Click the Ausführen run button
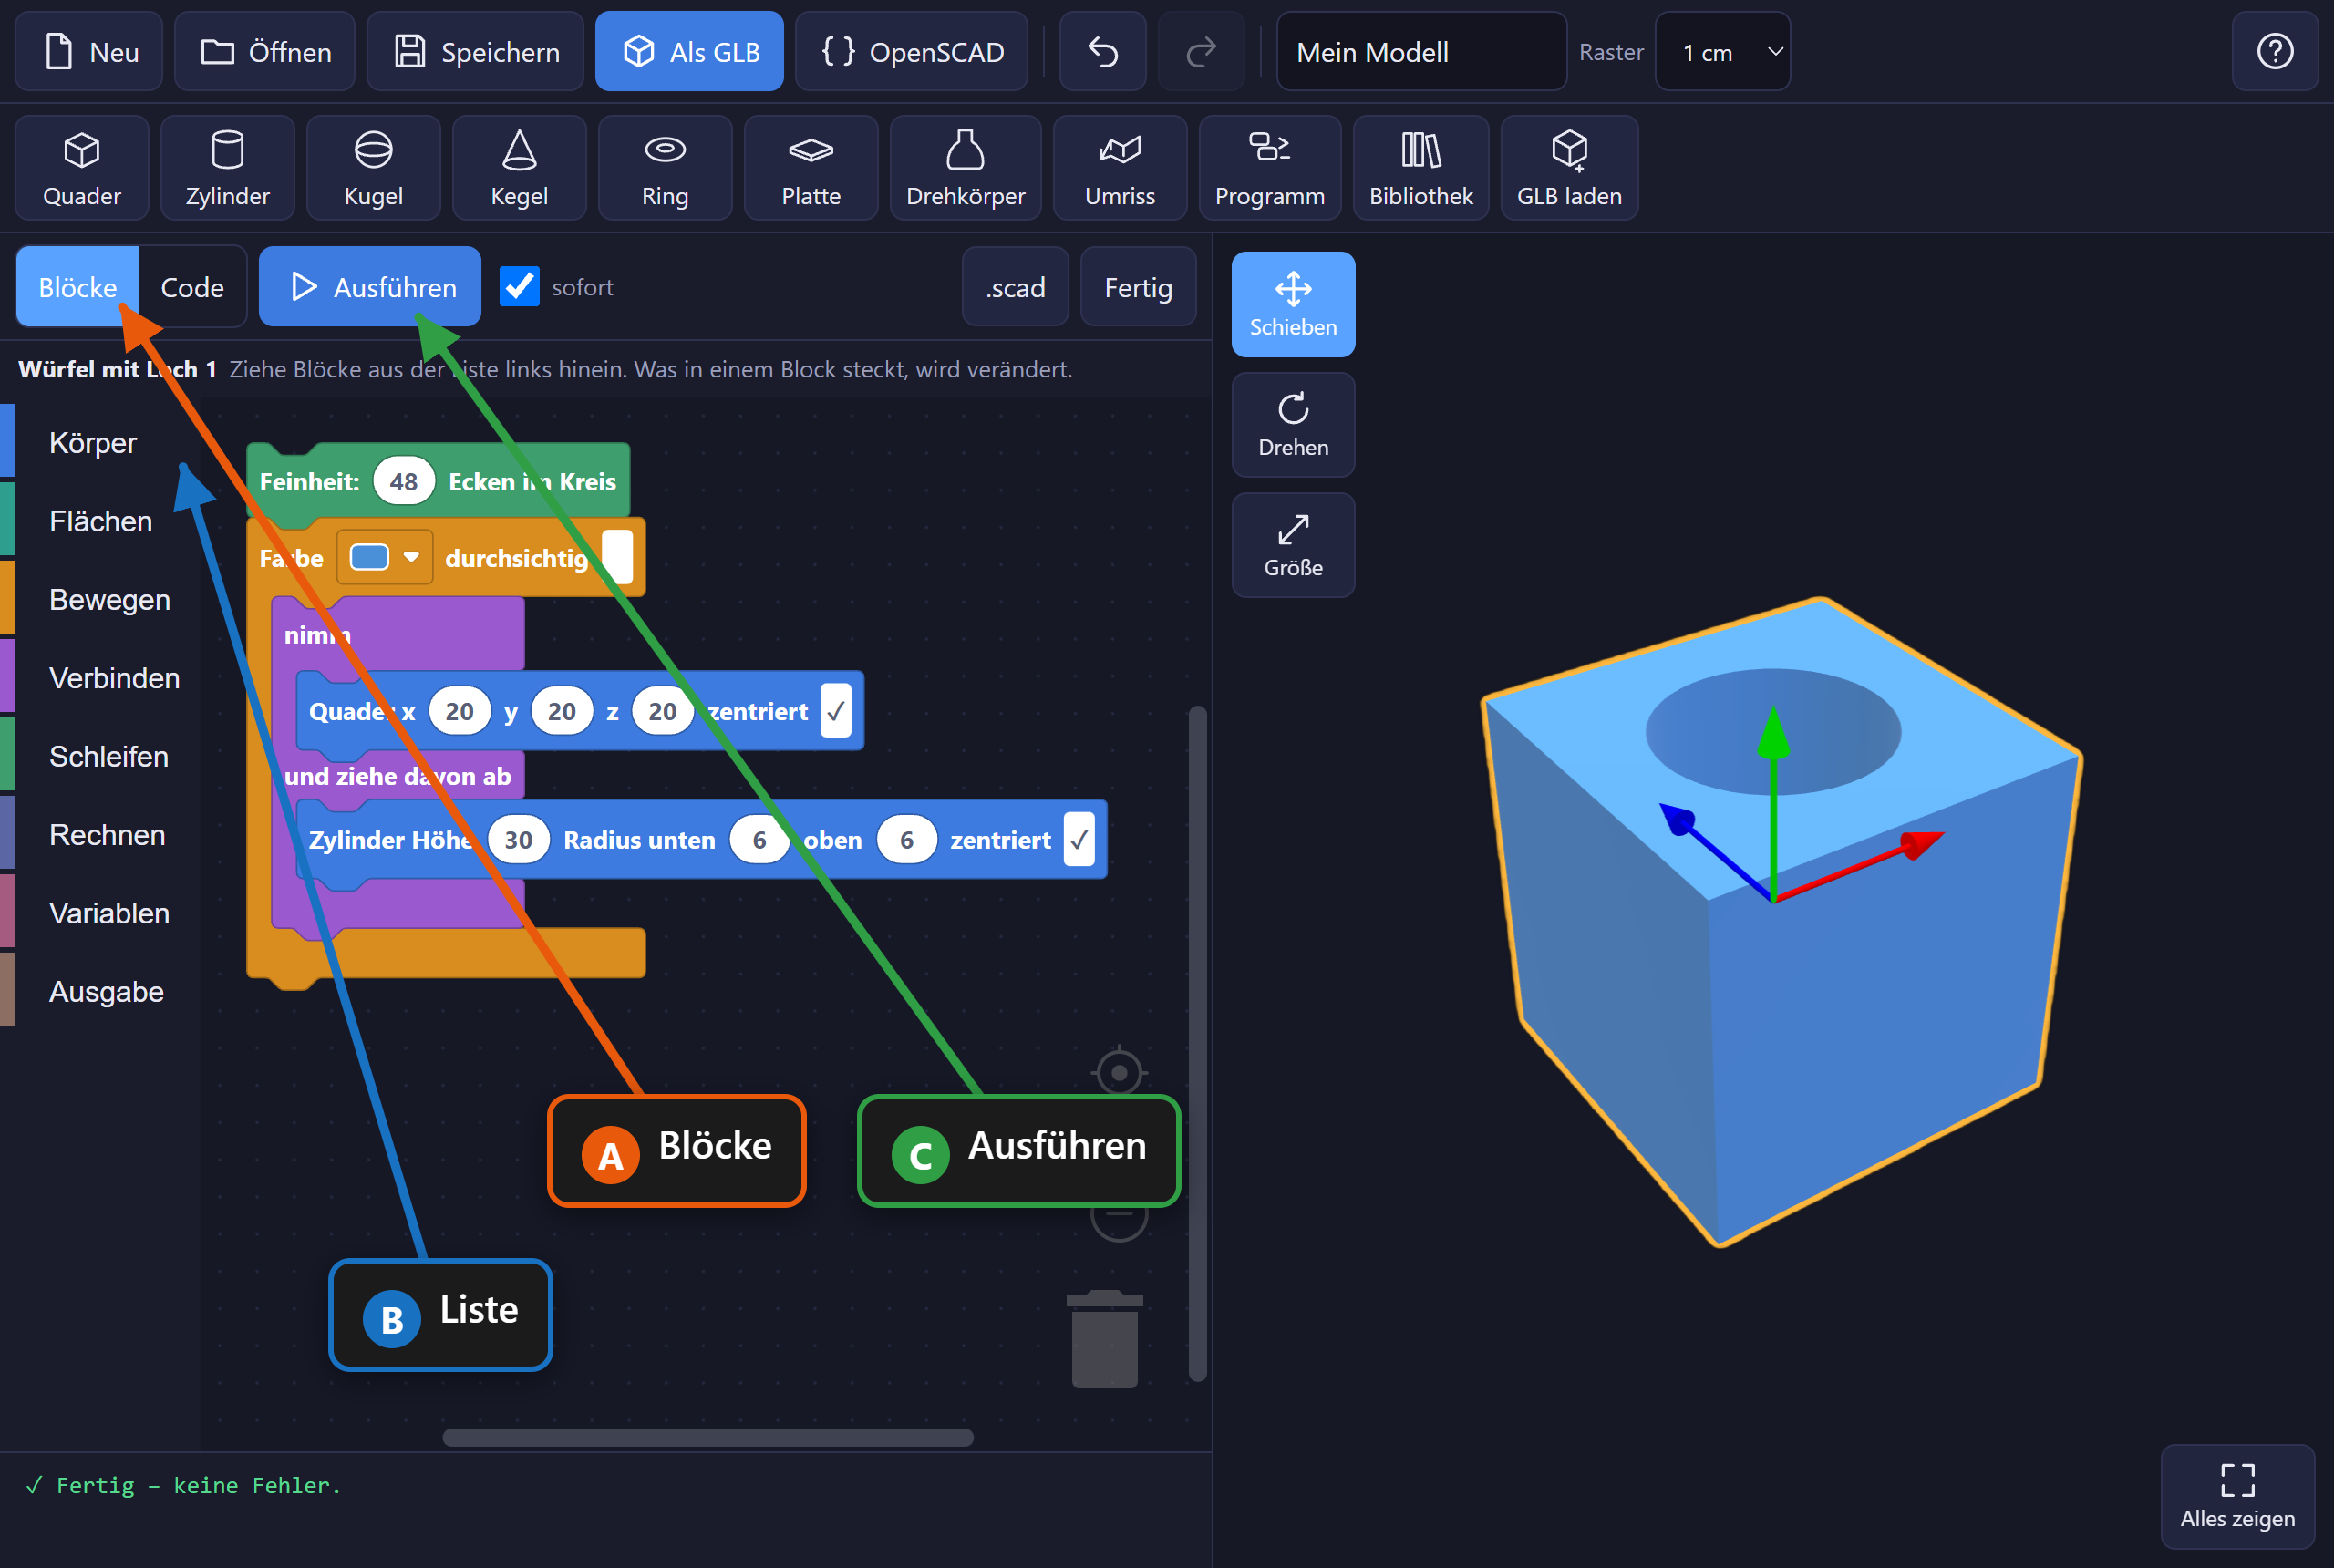 [370, 287]
